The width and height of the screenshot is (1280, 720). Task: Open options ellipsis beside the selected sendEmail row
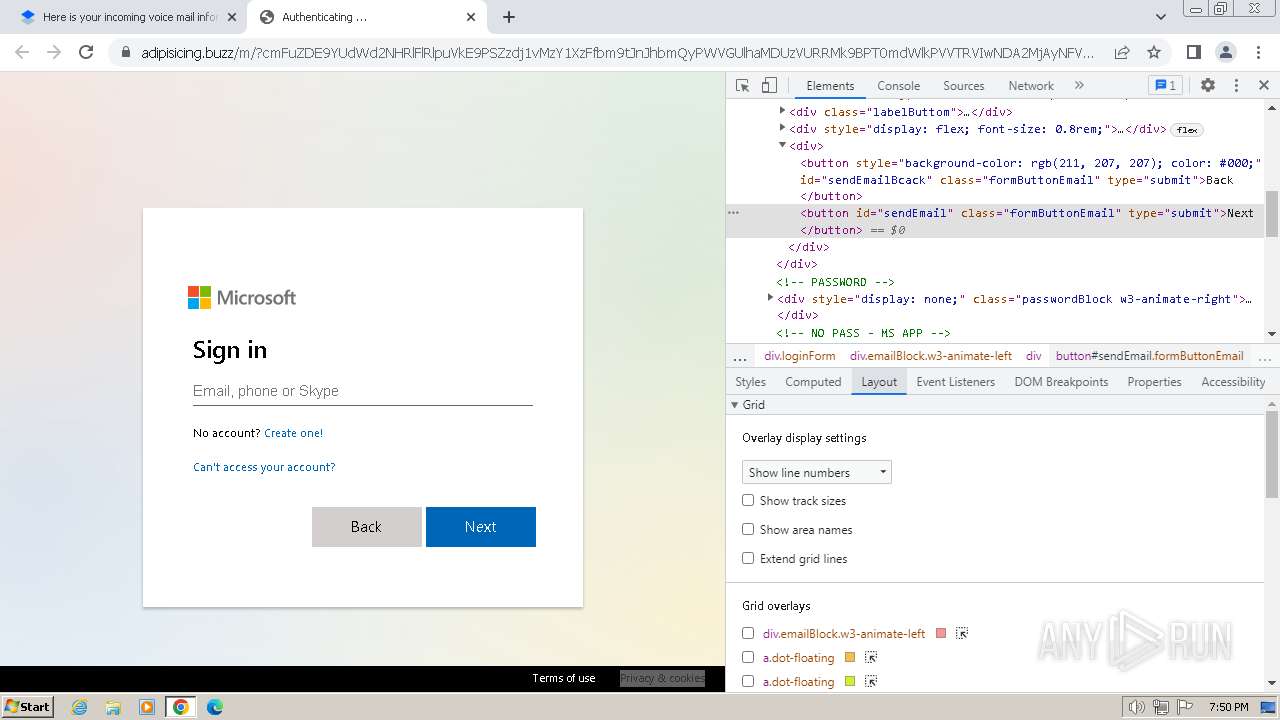tap(733, 213)
